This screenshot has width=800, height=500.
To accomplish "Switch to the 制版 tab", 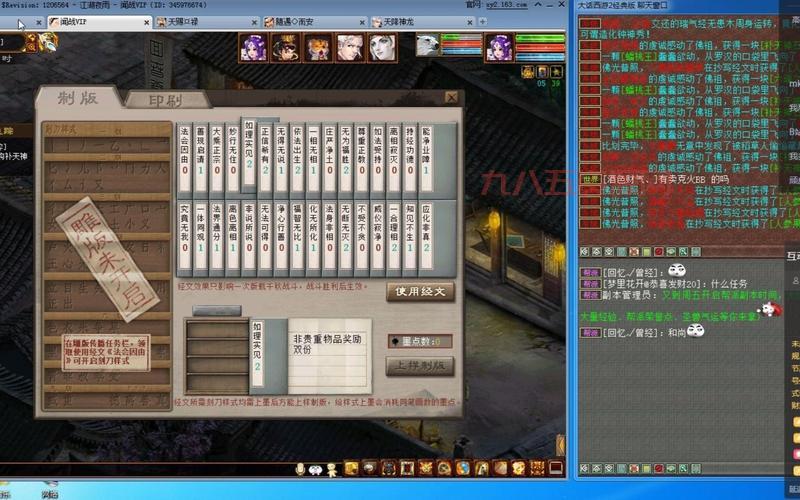I will [78, 98].
